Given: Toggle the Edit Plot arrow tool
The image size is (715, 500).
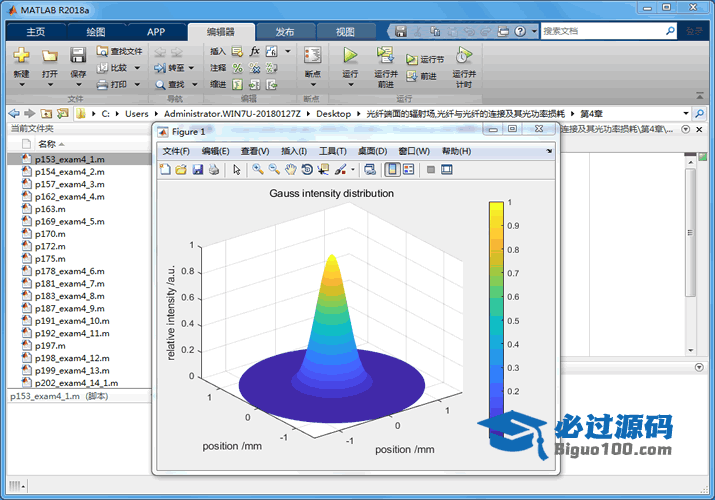Looking at the screenshot, I should (x=237, y=170).
